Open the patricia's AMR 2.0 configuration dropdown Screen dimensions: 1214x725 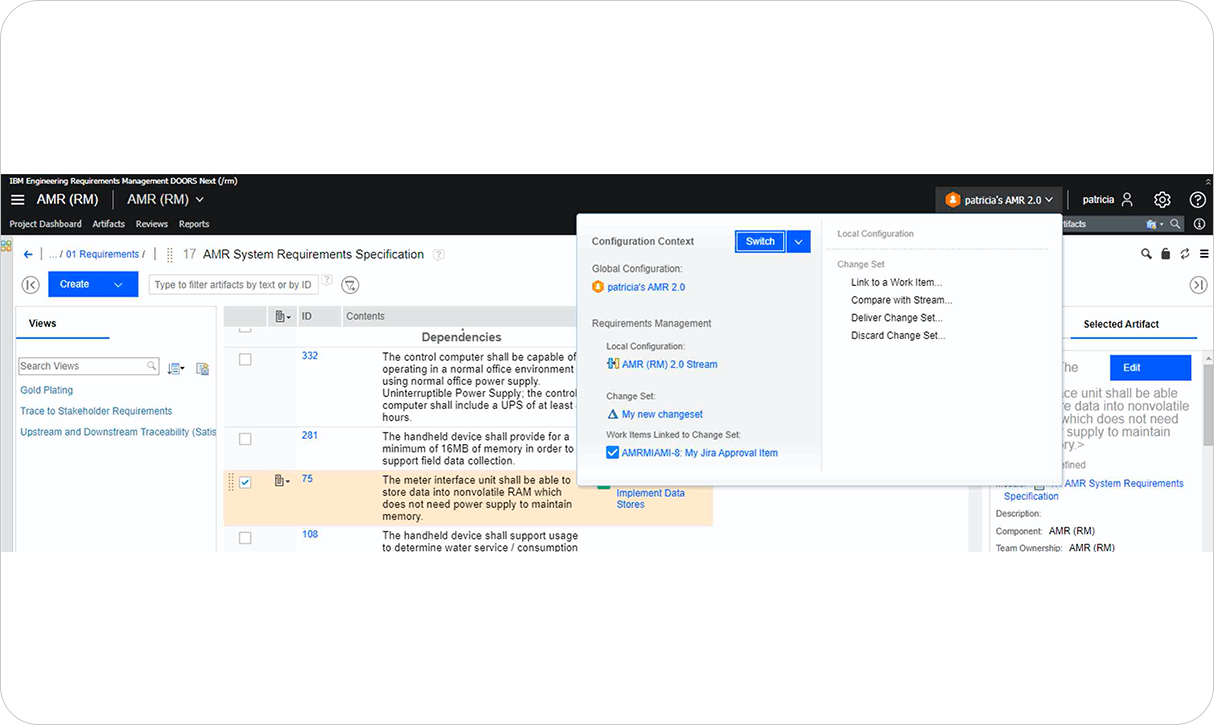(998, 200)
